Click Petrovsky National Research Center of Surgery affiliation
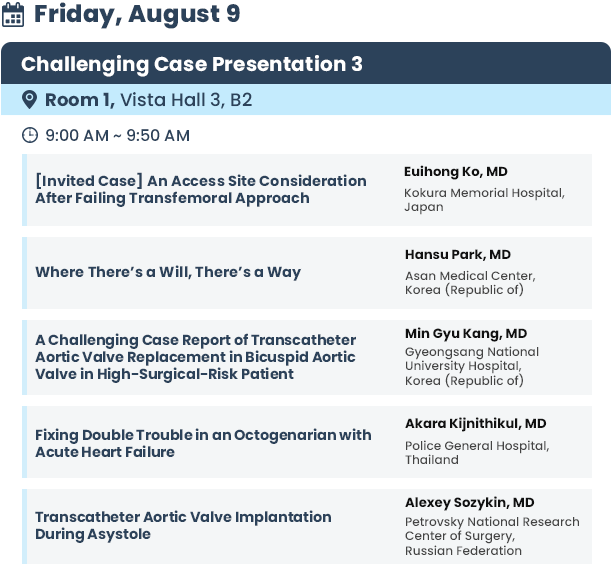The height and width of the screenshot is (566, 612). (x=492, y=536)
